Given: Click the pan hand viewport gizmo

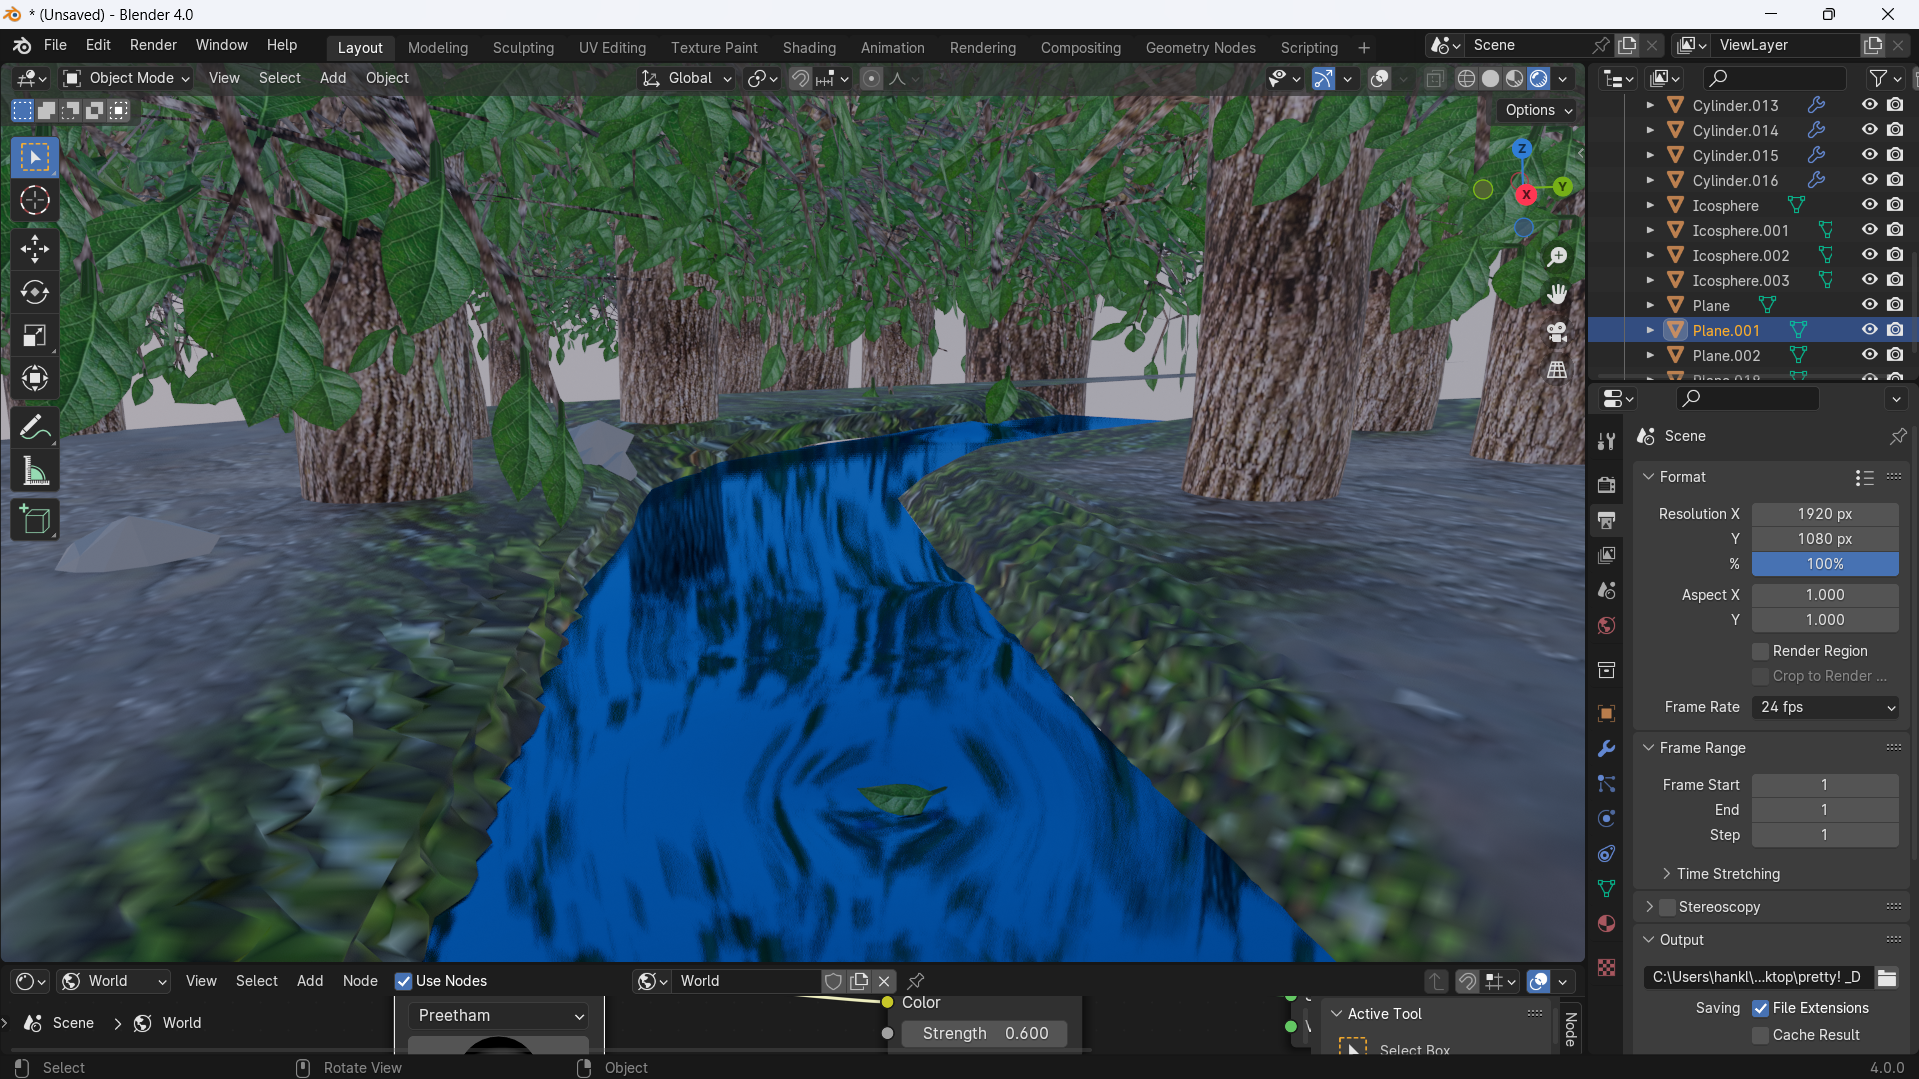Looking at the screenshot, I should [x=1557, y=294].
